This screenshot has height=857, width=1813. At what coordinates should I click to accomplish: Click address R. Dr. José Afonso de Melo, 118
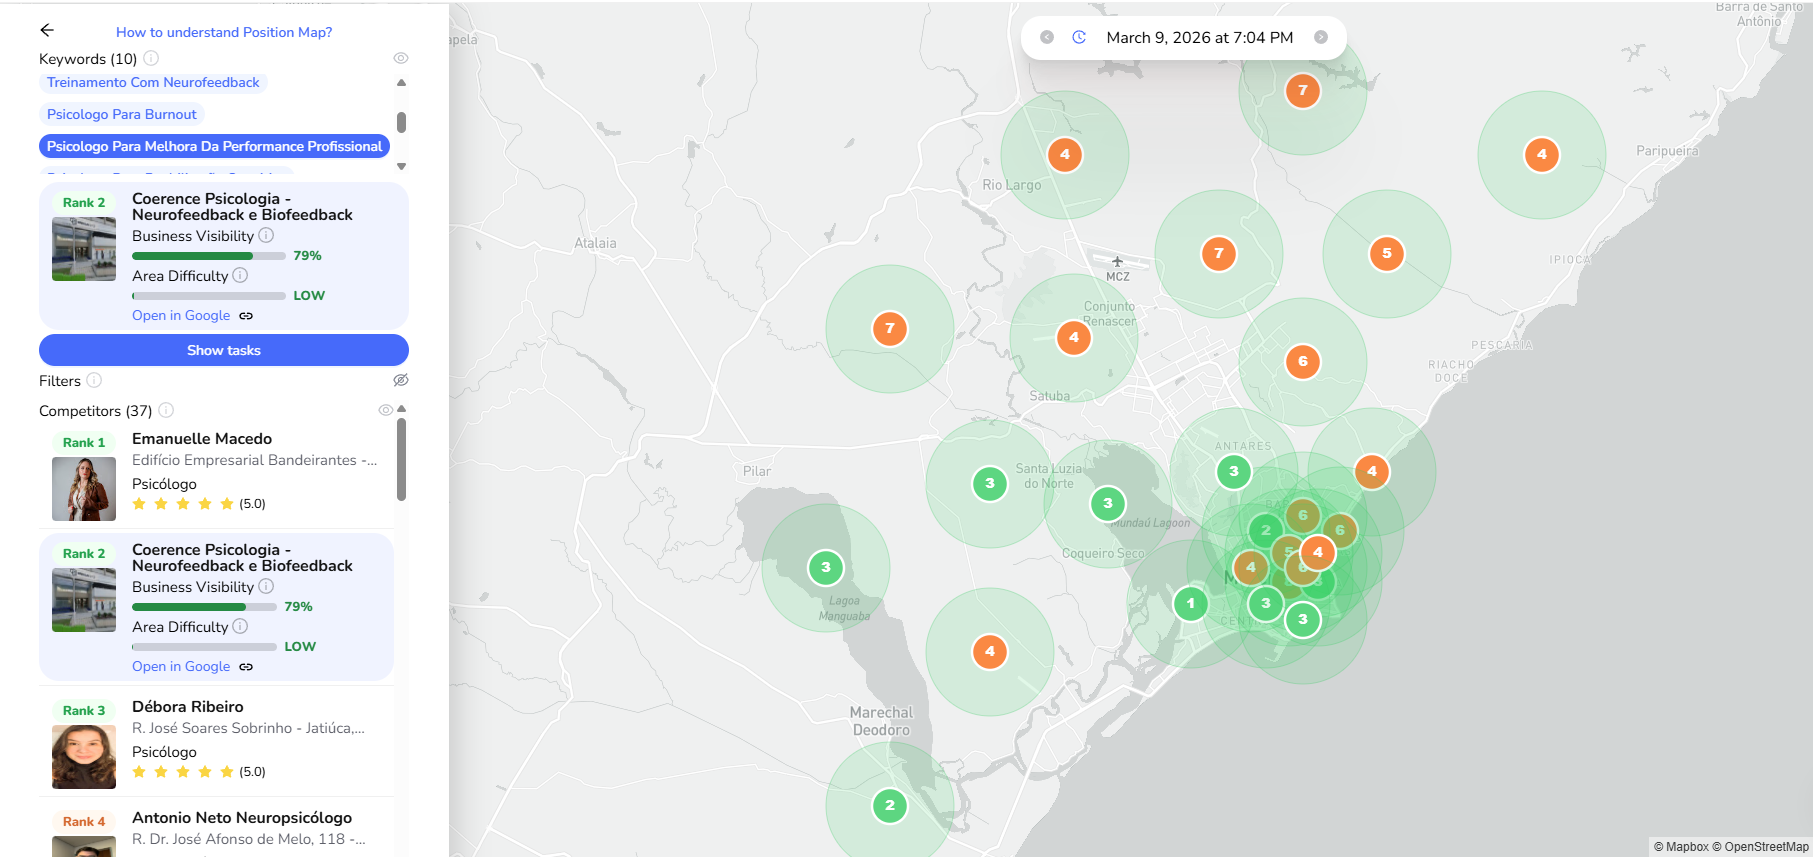(x=249, y=839)
